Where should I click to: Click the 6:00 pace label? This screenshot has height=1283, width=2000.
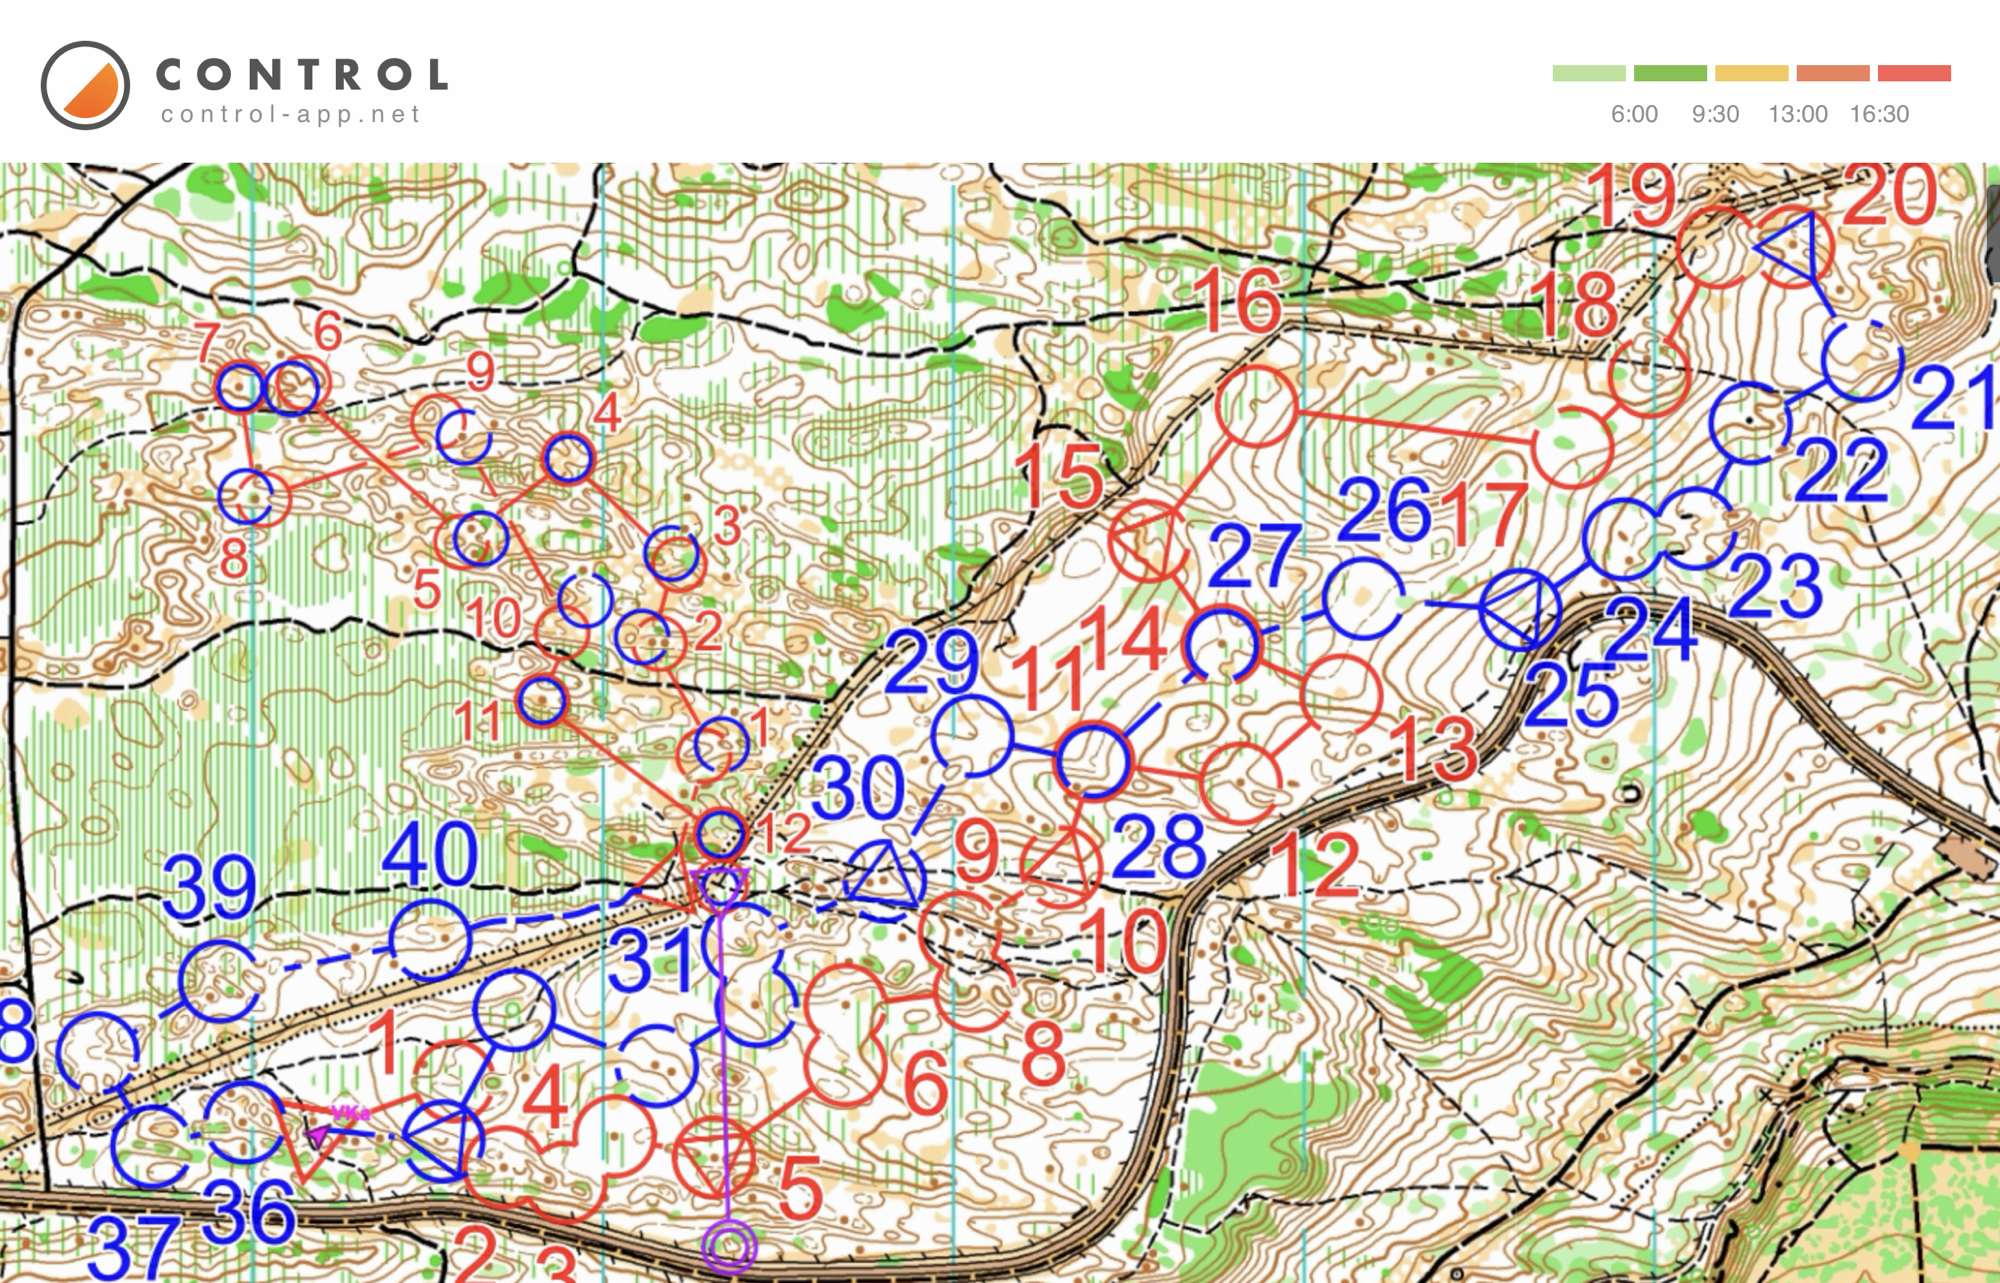click(1634, 114)
